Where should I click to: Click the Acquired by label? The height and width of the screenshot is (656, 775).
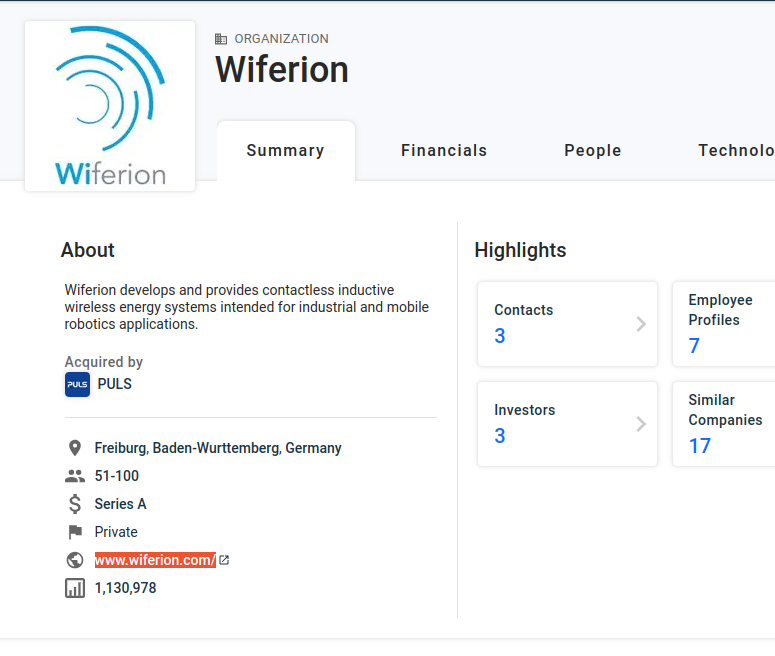tap(104, 362)
